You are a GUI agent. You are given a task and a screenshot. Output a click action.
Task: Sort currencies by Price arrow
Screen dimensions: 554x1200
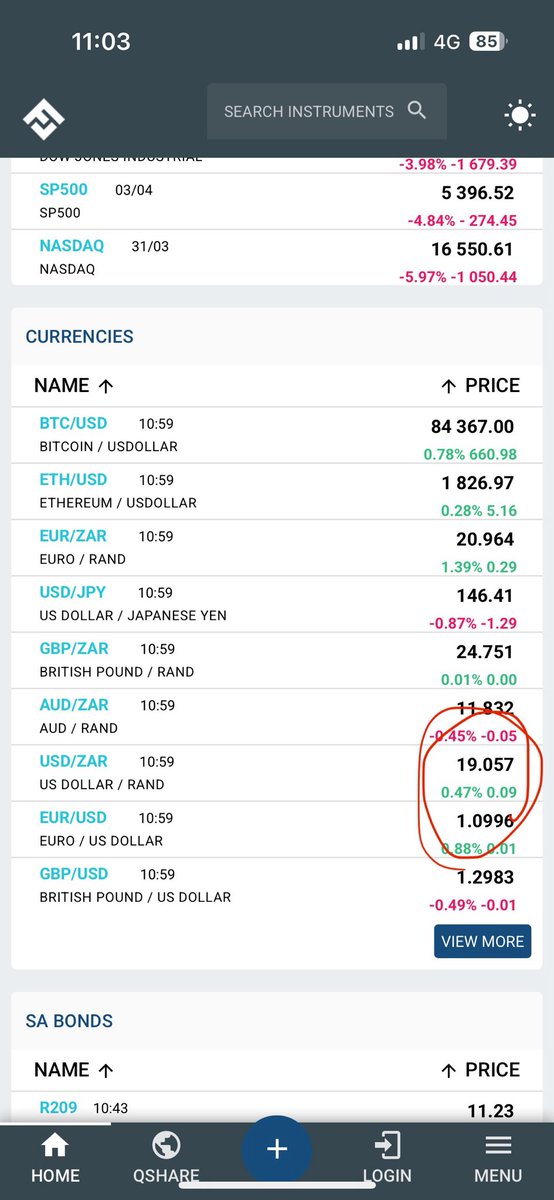tap(449, 385)
